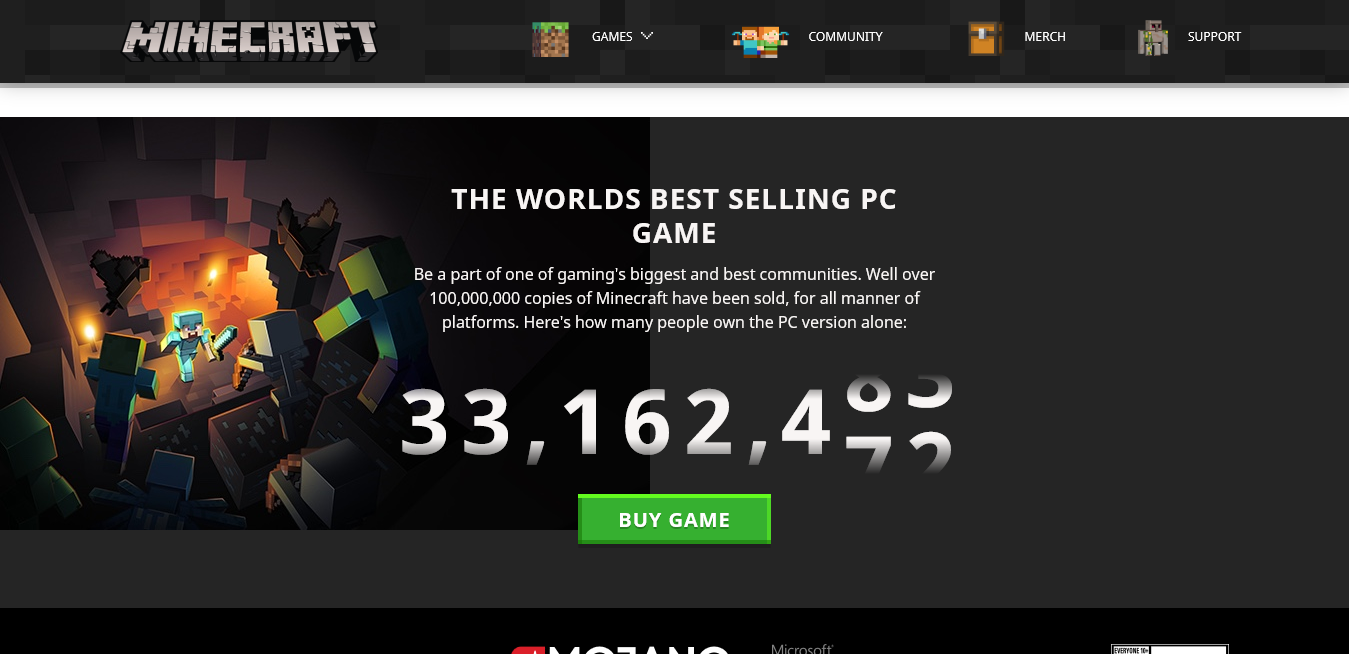Click the 33,162,4 sales counter number

616,423
